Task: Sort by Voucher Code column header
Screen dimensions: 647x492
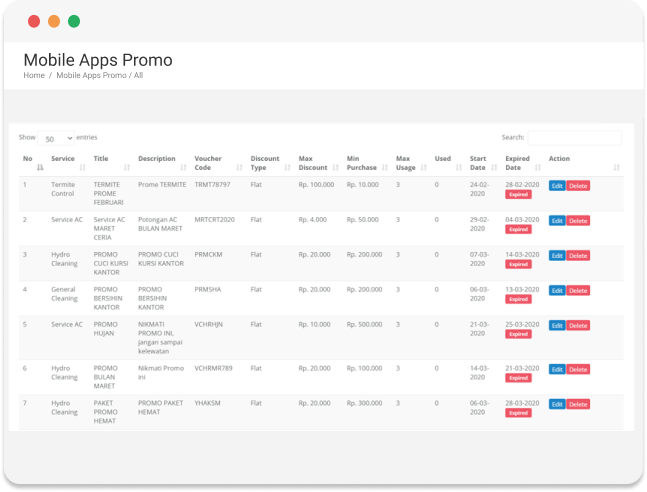Action: [x=208, y=163]
